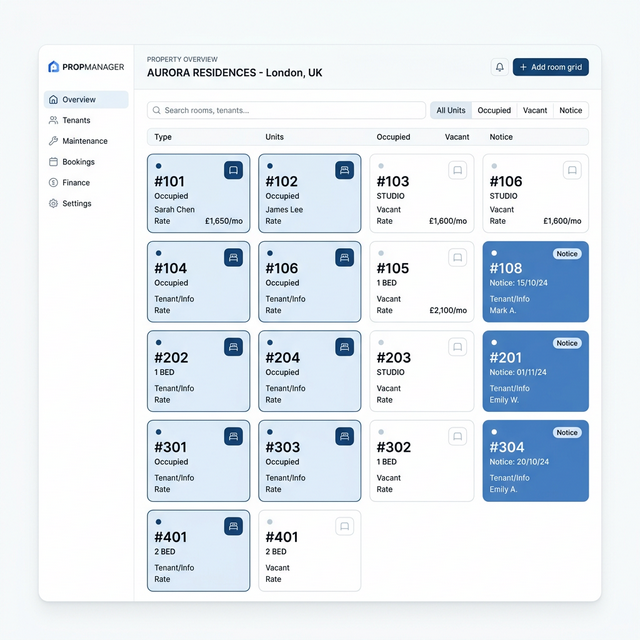This screenshot has height=640, width=640.
Task: Click Notice: 15/10/24 date text
Action: 518,283
